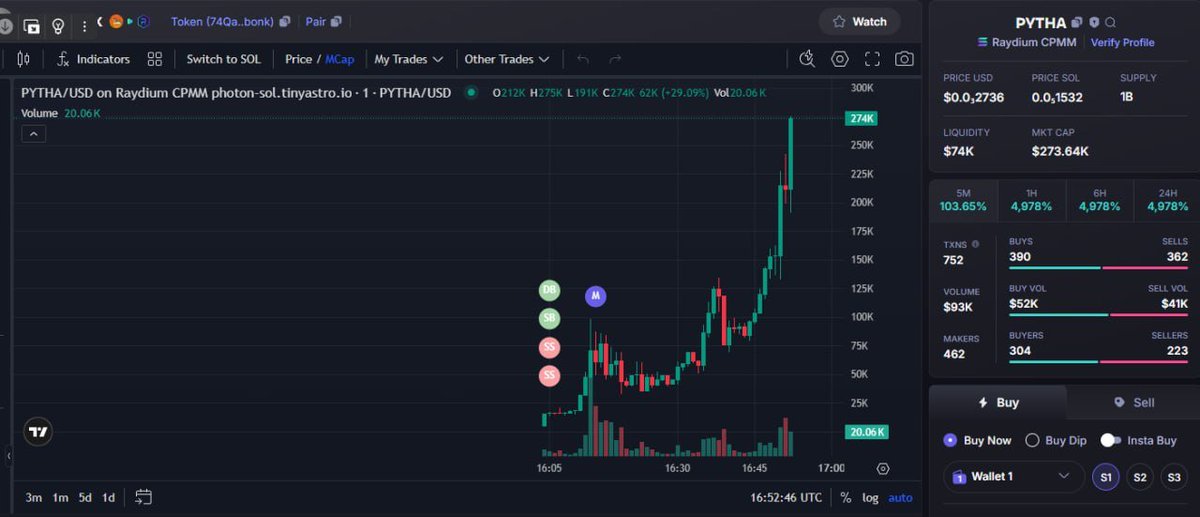This screenshot has width=1200, height=517.
Task: Click the DB trade marker on chart
Action: pos(549,290)
